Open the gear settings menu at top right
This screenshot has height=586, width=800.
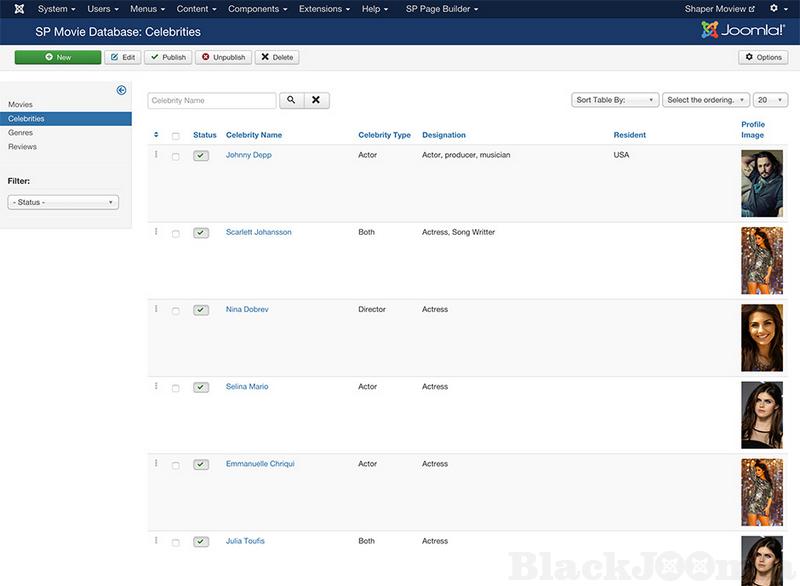click(775, 9)
